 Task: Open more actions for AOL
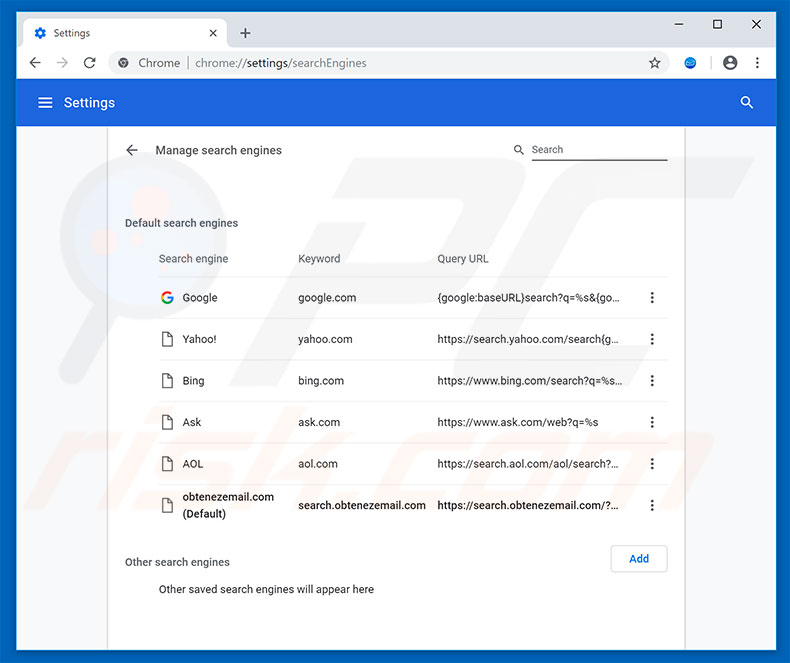(652, 464)
